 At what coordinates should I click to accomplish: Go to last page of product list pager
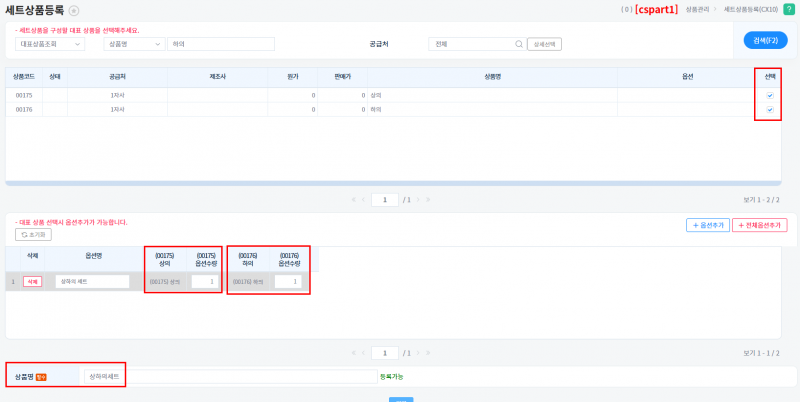428,200
